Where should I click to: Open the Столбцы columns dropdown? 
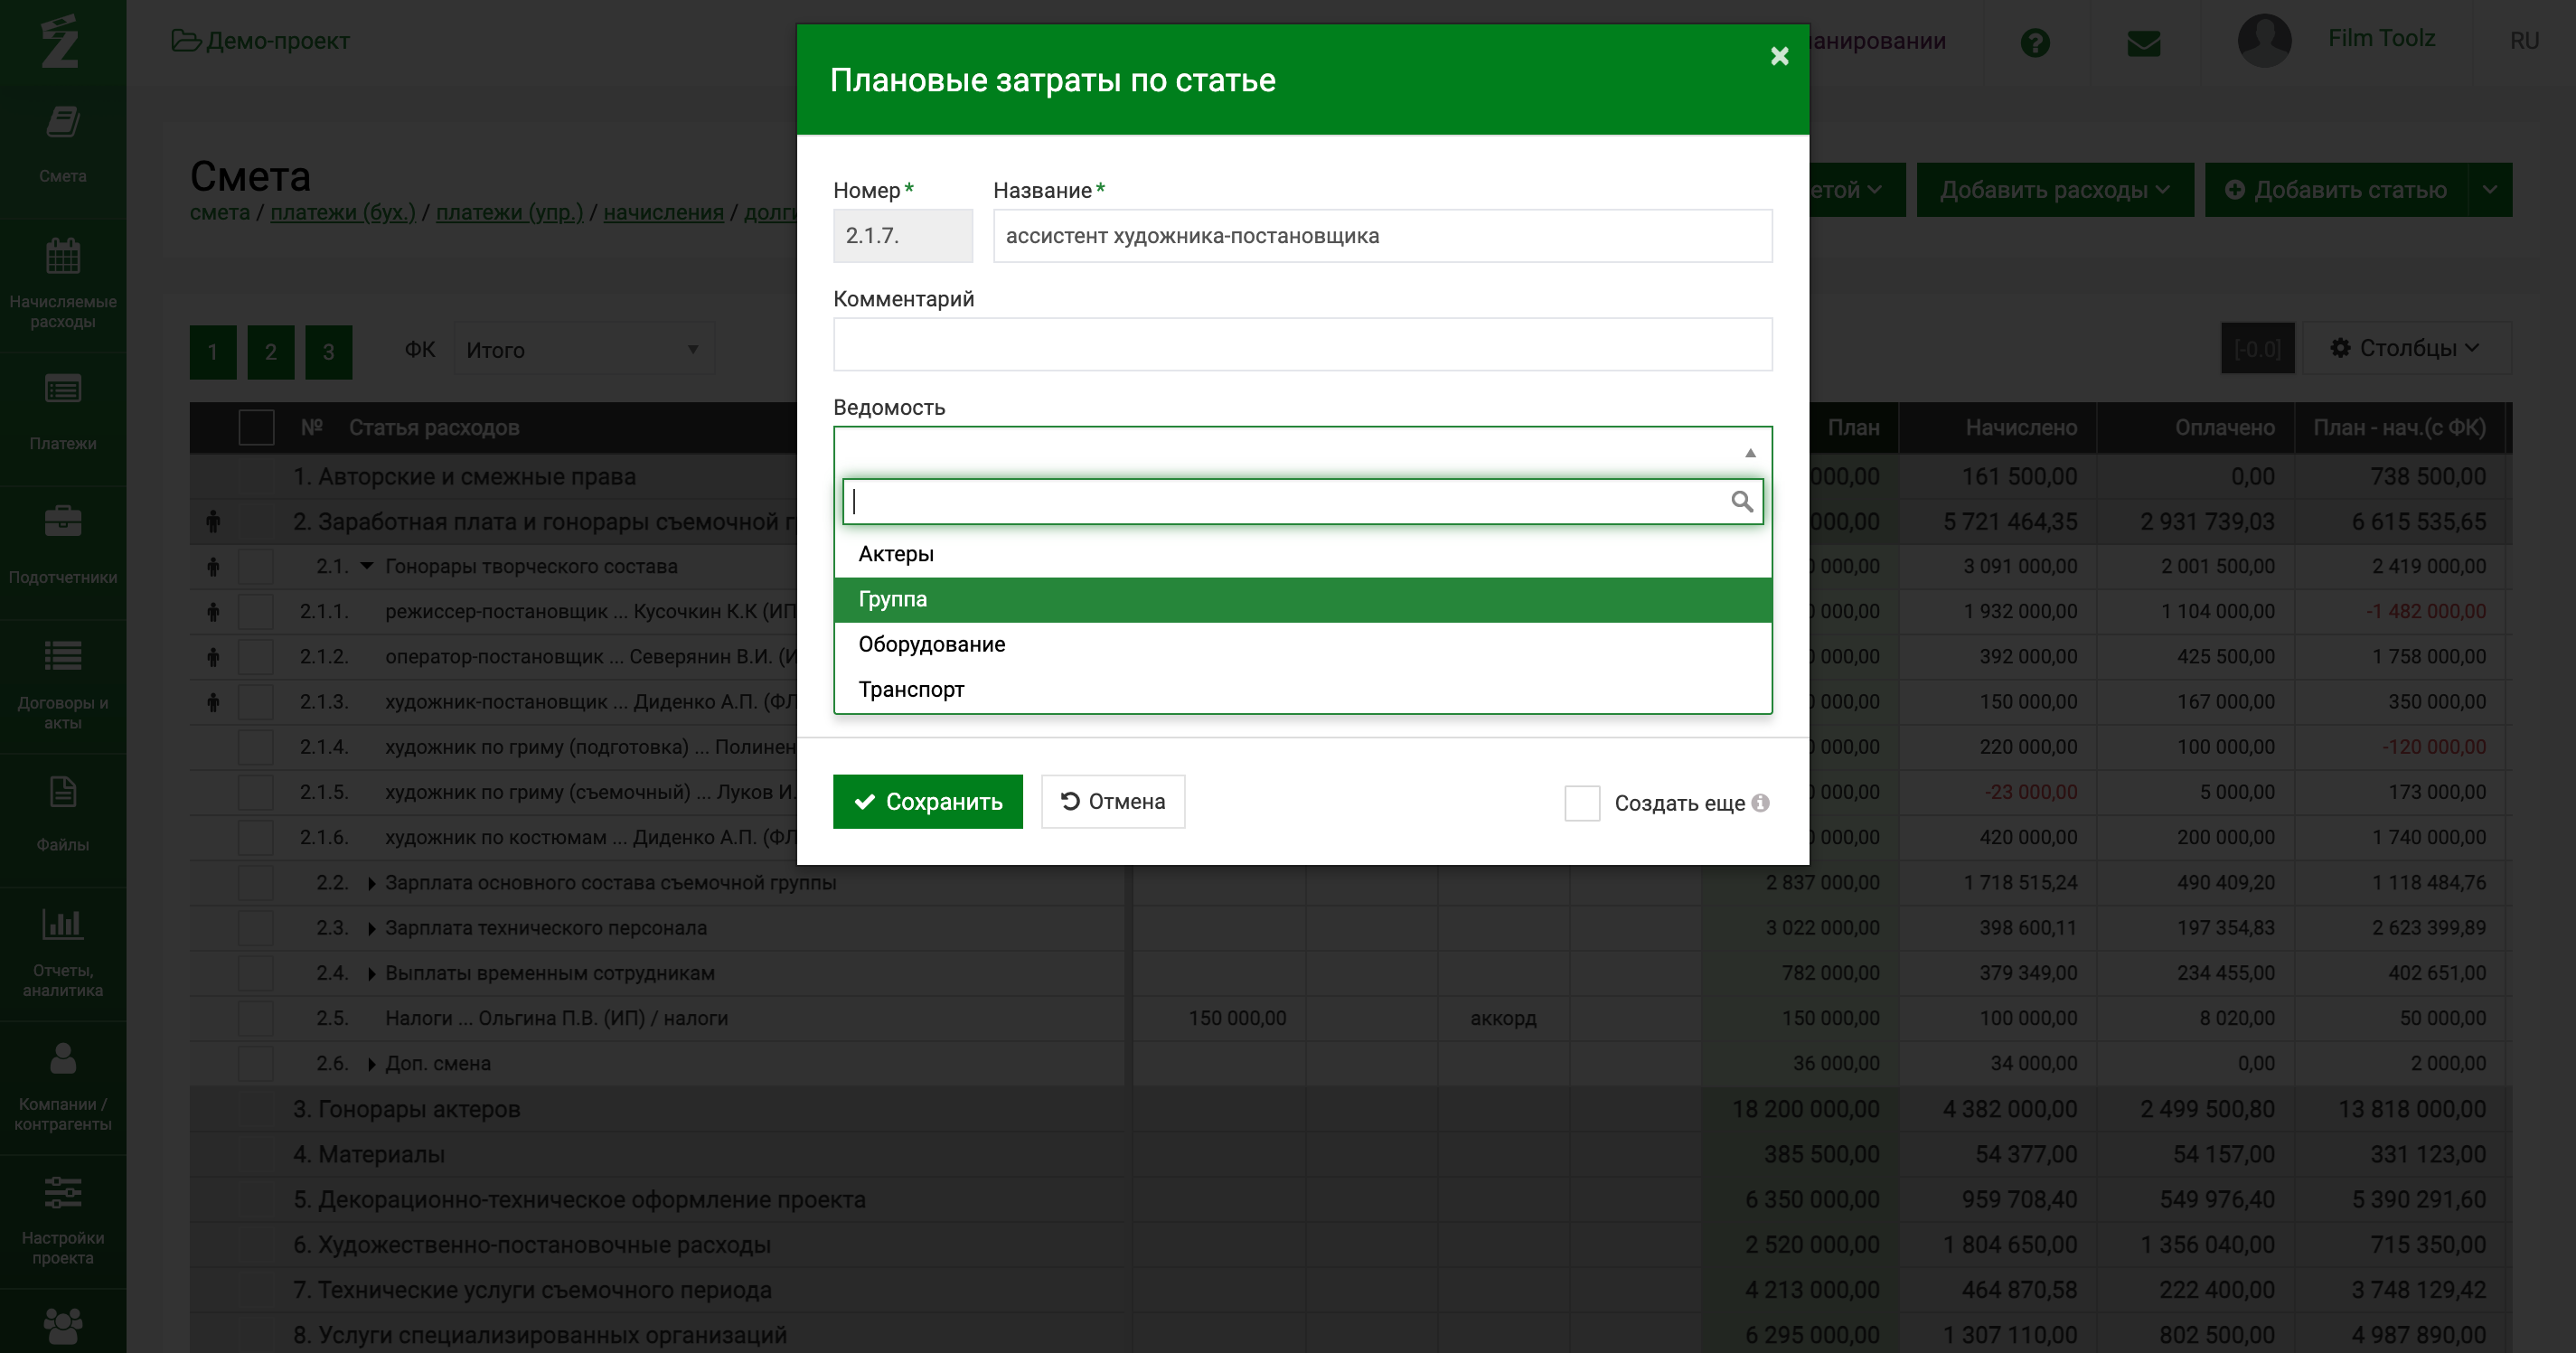(2406, 348)
